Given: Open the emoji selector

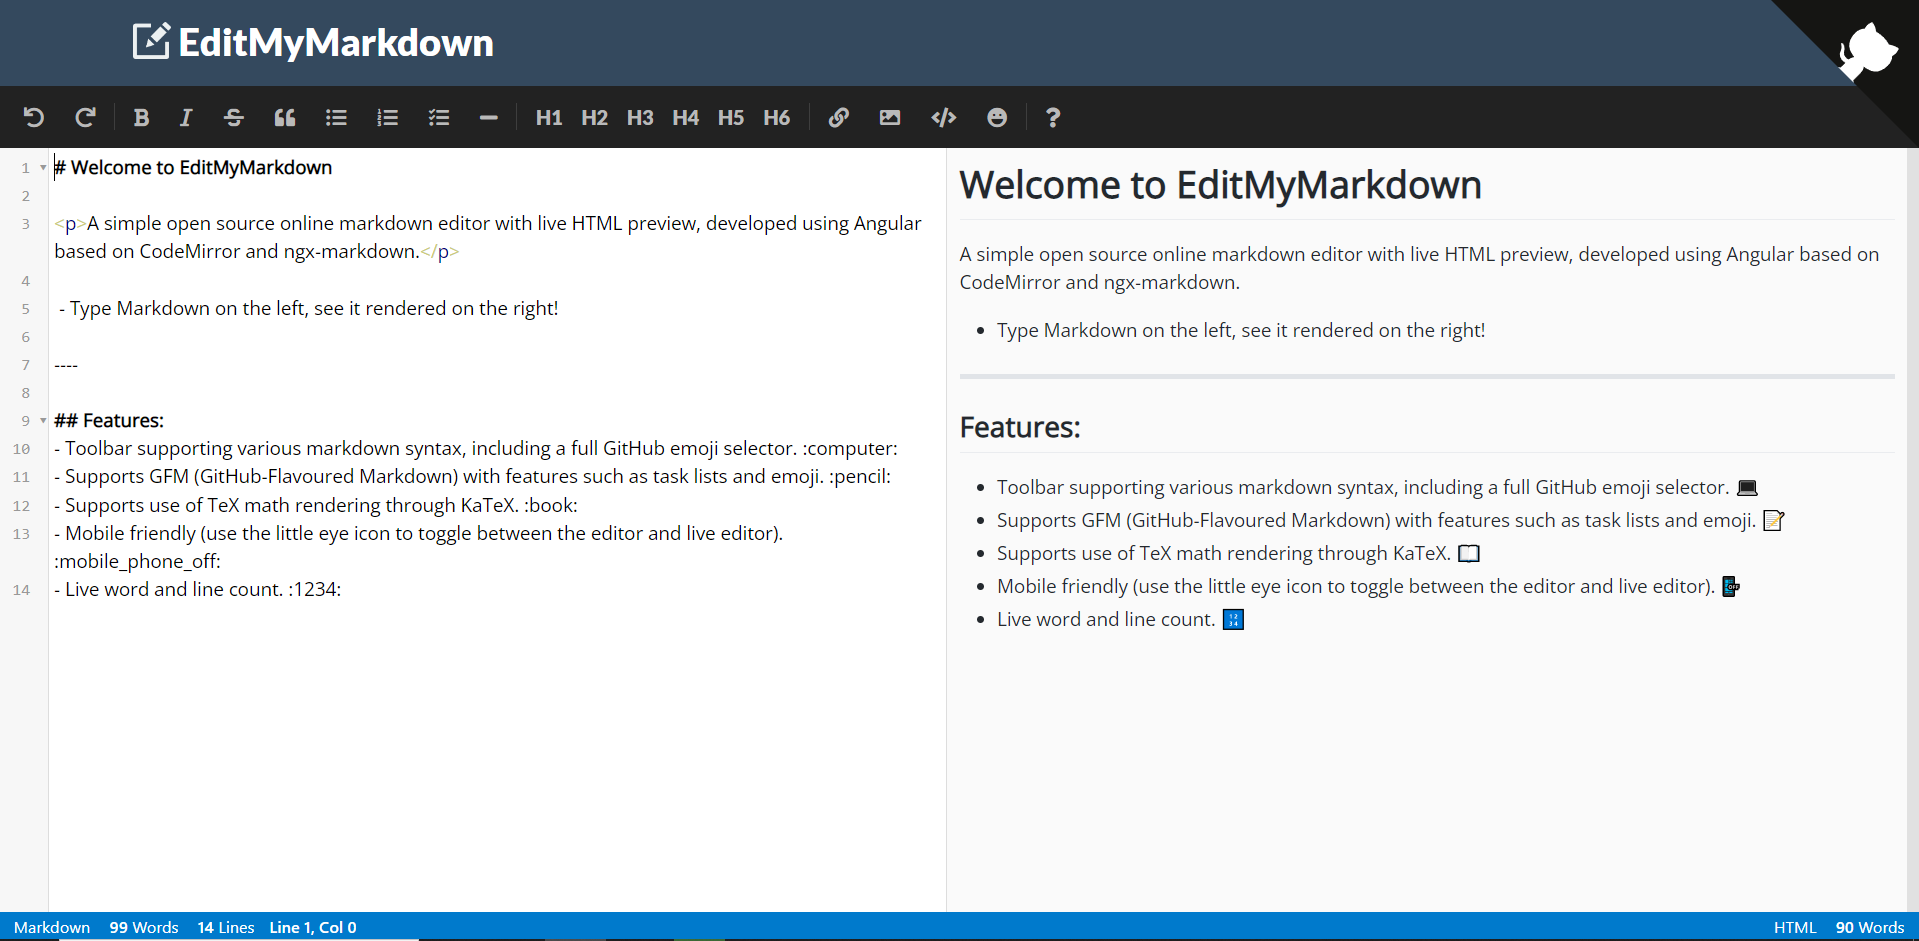Looking at the screenshot, I should [997, 118].
